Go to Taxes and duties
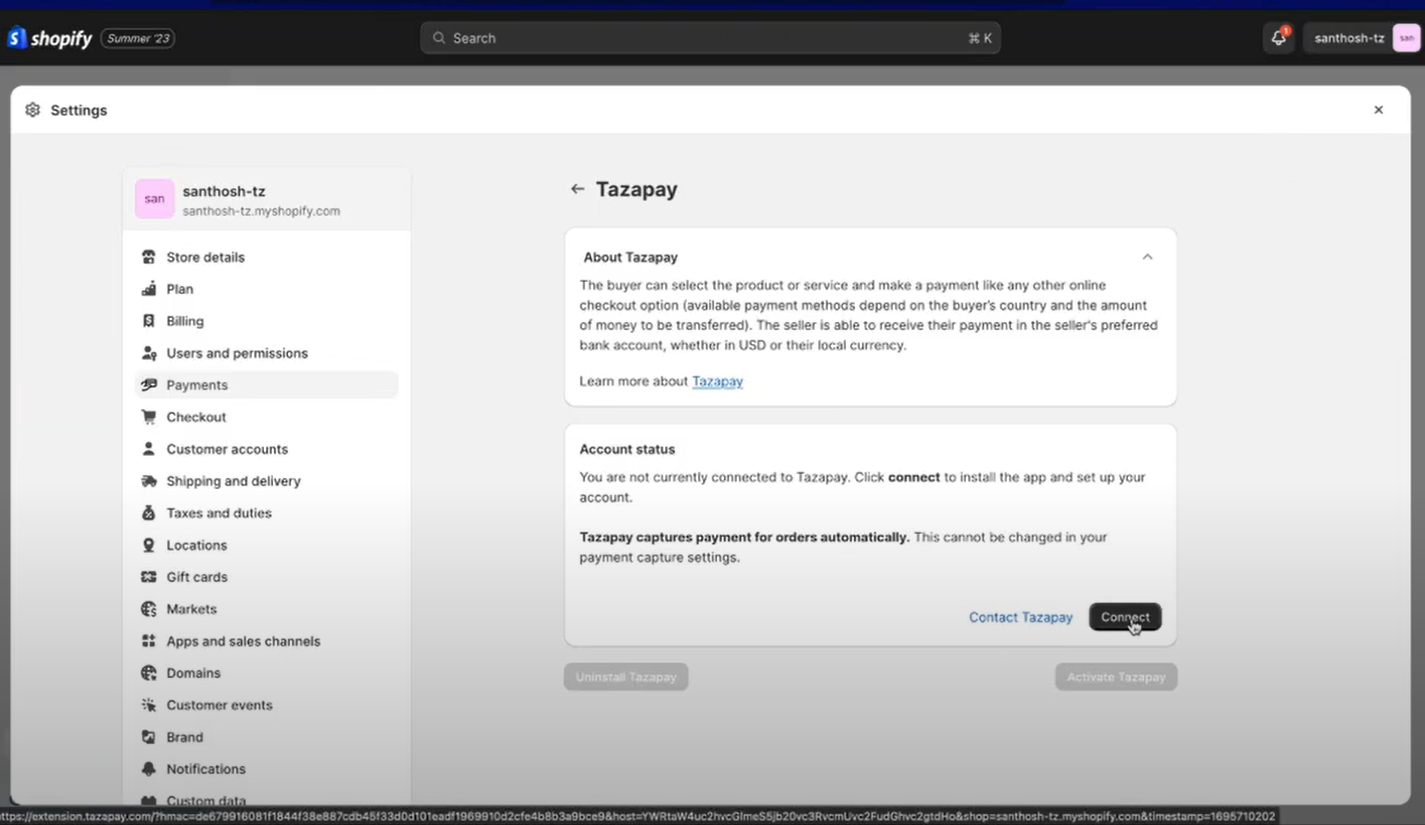Image resolution: width=1425 pixels, height=825 pixels. tap(266, 513)
